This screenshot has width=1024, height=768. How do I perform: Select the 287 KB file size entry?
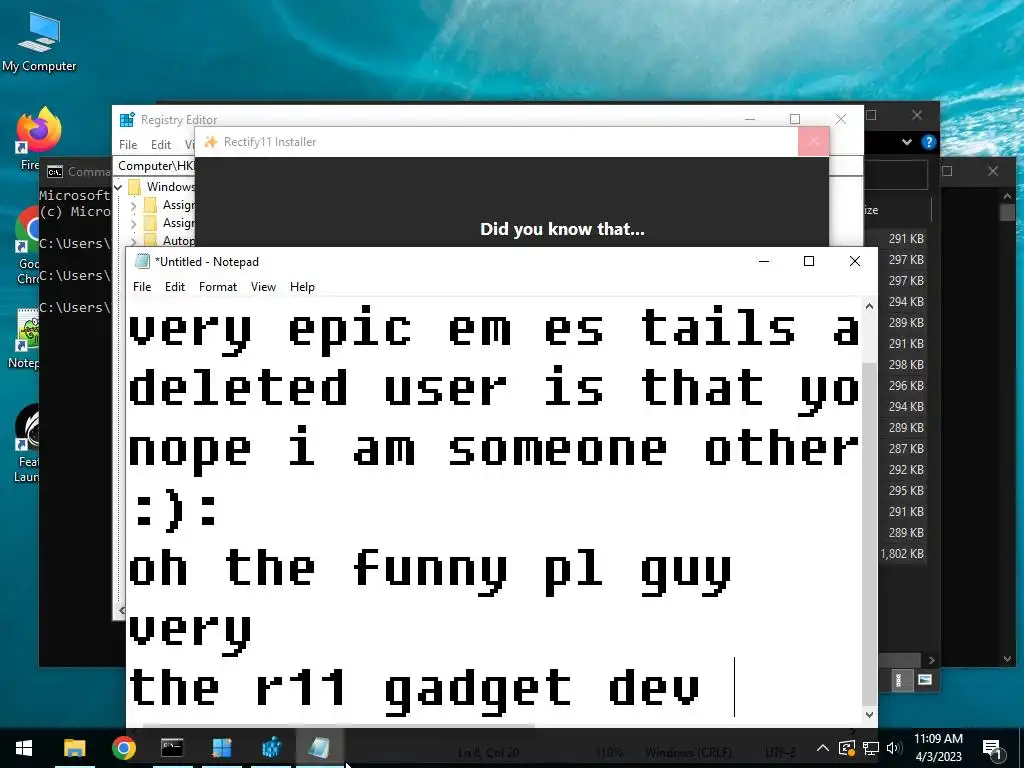[x=906, y=449]
